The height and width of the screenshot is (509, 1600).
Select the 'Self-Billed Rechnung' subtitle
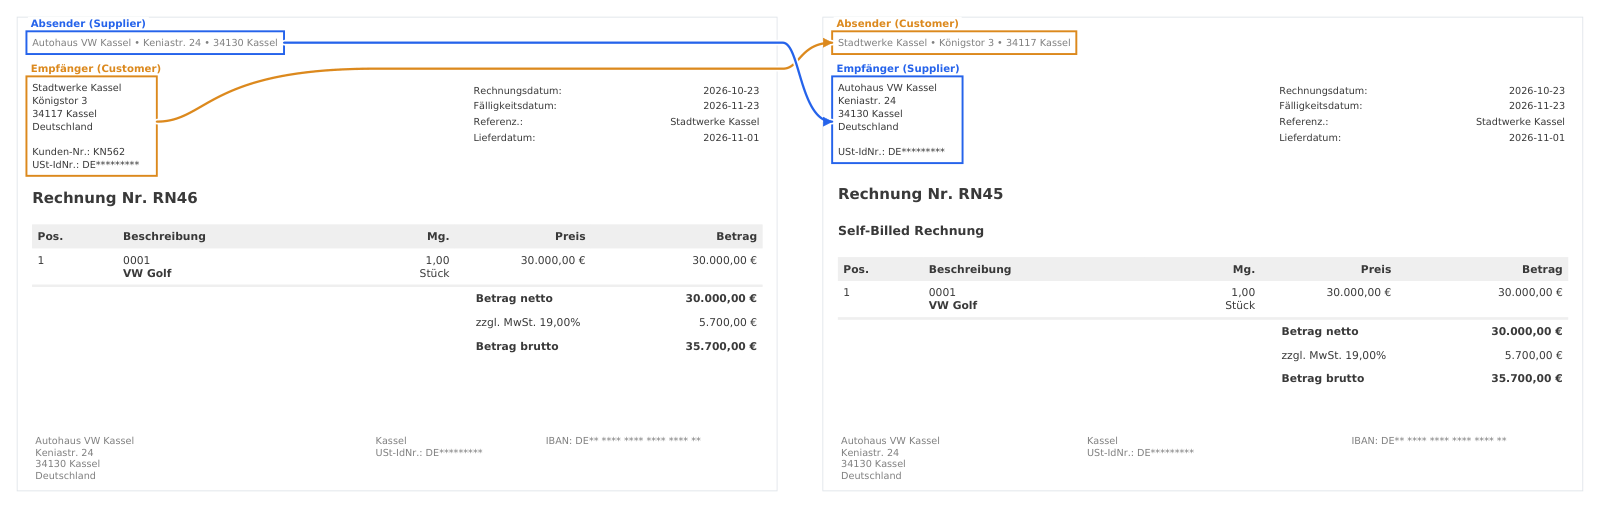click(911, 231)
